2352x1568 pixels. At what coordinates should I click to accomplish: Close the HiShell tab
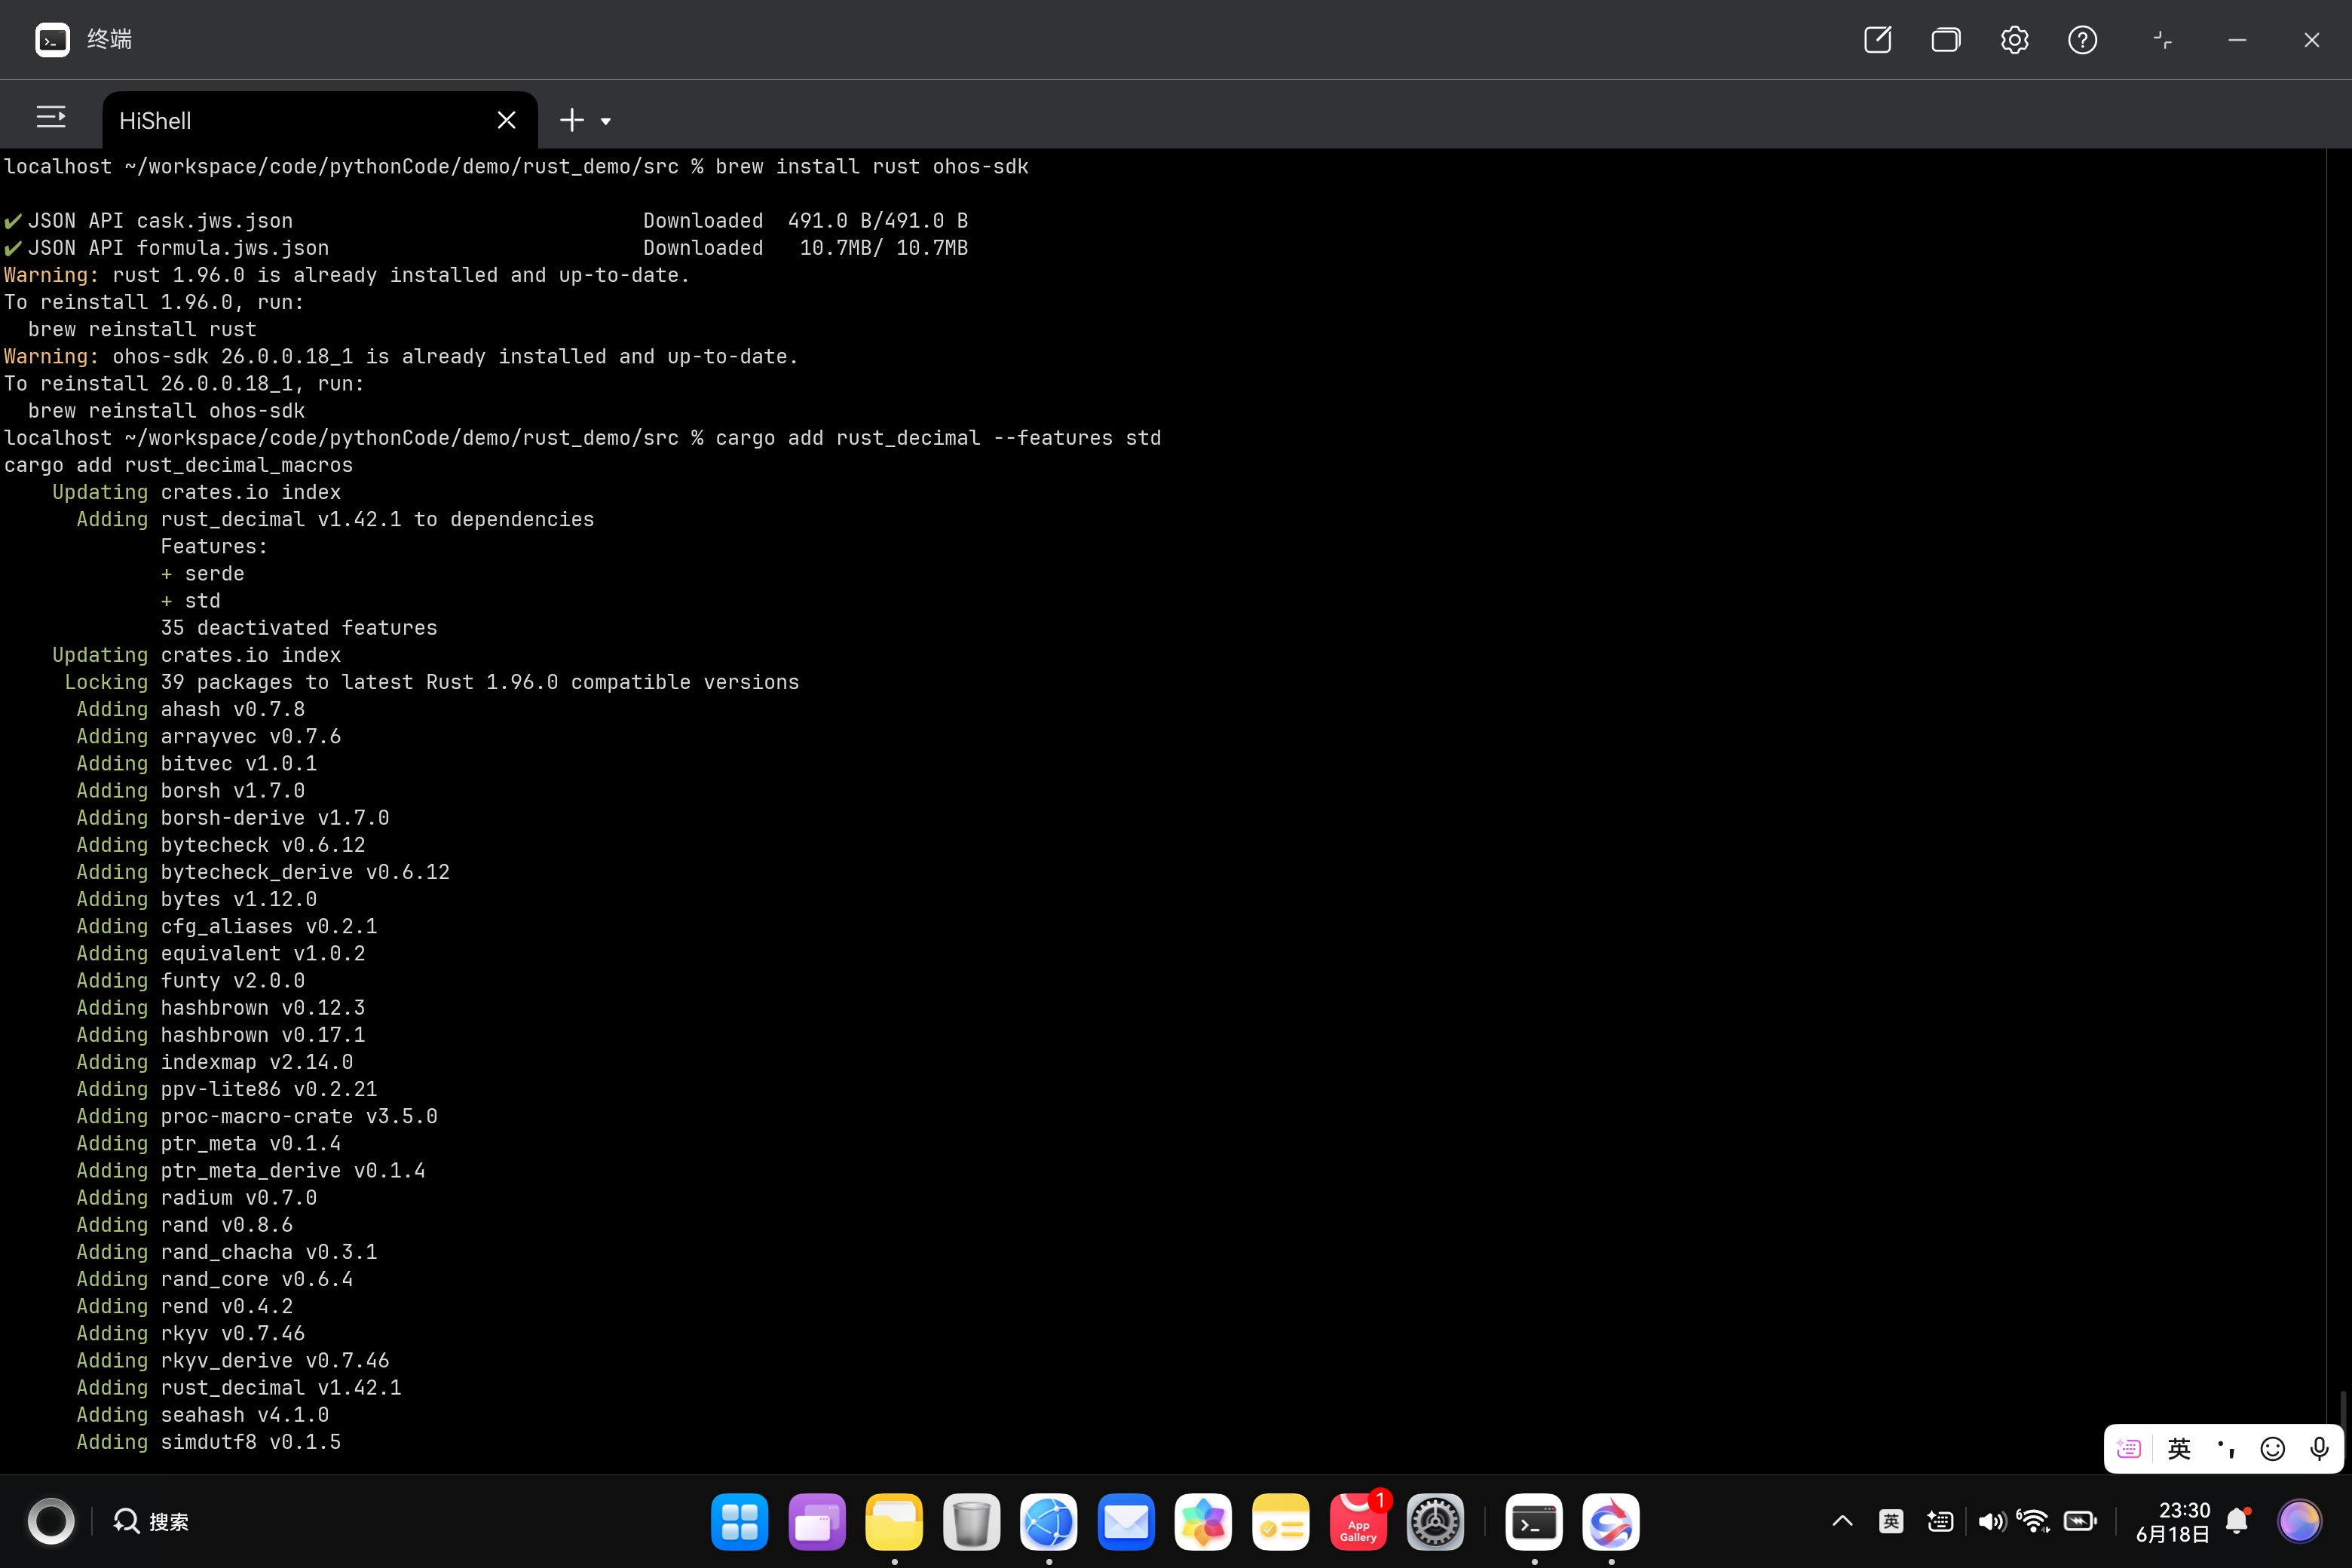point(506,120)
